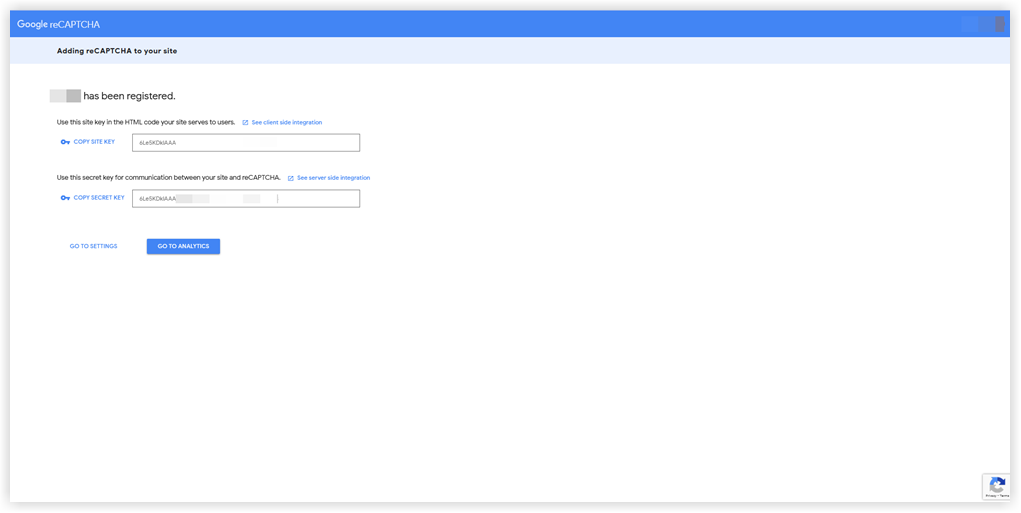Select the site key text field
The width and height of the screenshot is (1021, 513).
click(x=246, y=143)
